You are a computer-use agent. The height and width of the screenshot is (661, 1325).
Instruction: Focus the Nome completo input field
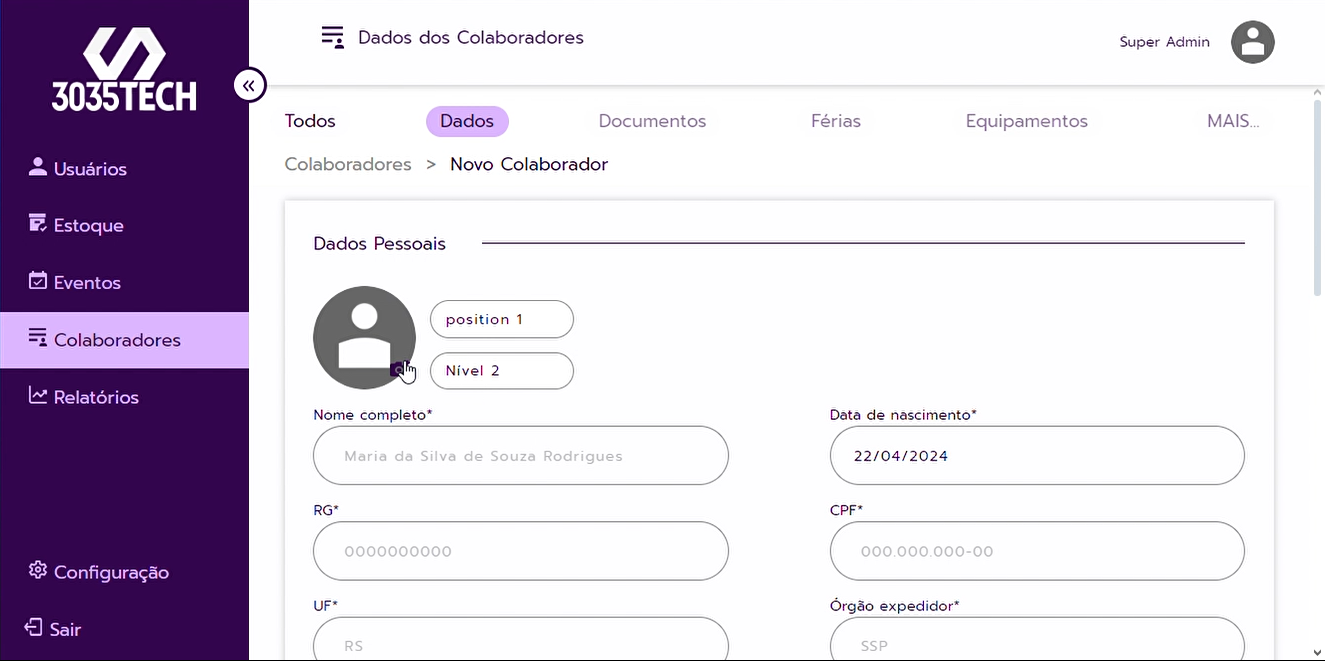[521, 456]
